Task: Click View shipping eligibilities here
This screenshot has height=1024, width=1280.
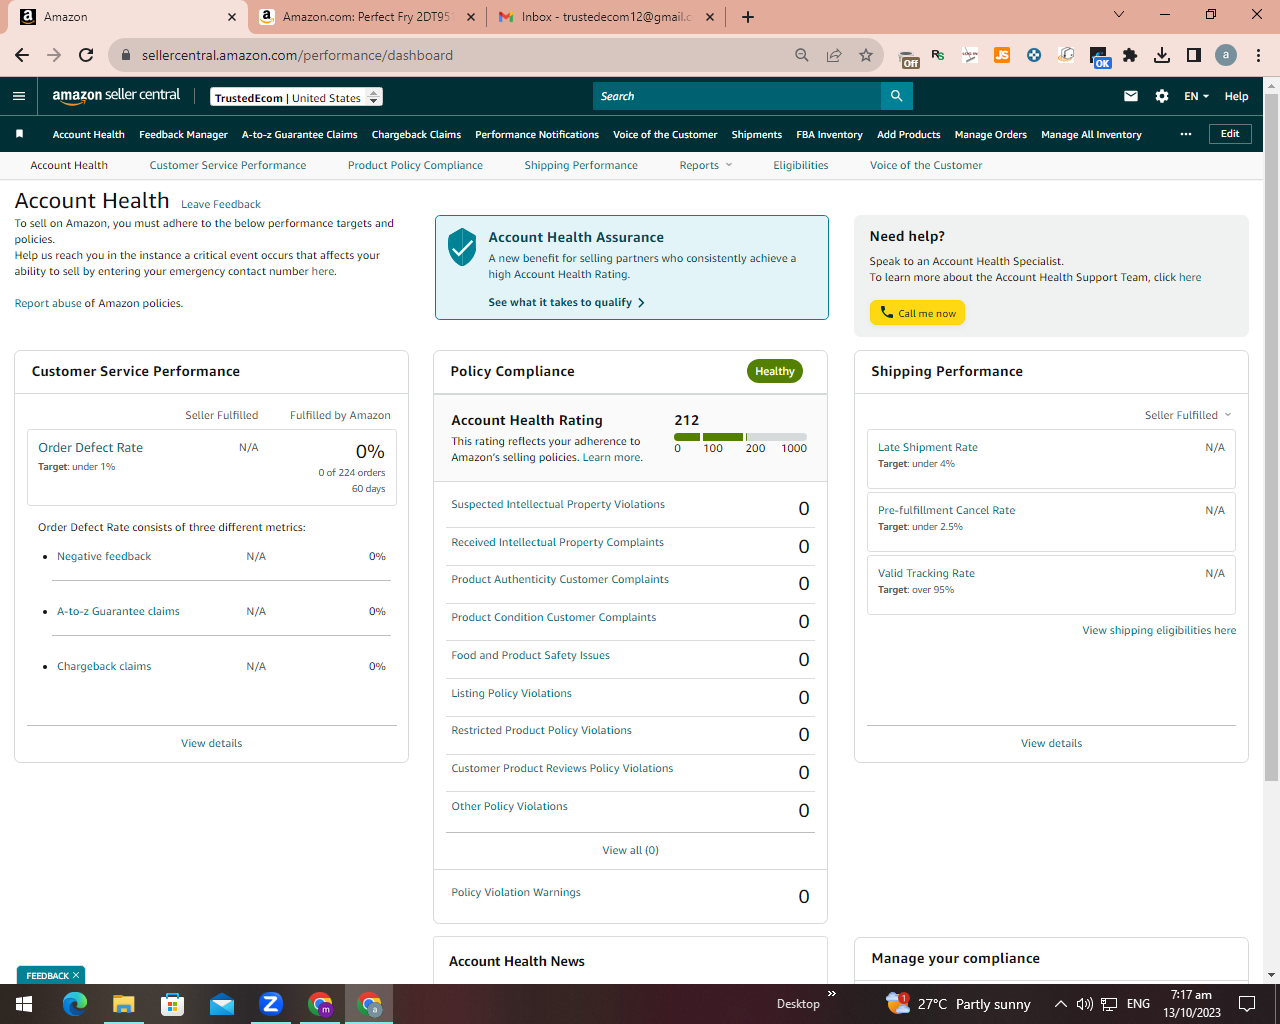Action: point(1159,630)
